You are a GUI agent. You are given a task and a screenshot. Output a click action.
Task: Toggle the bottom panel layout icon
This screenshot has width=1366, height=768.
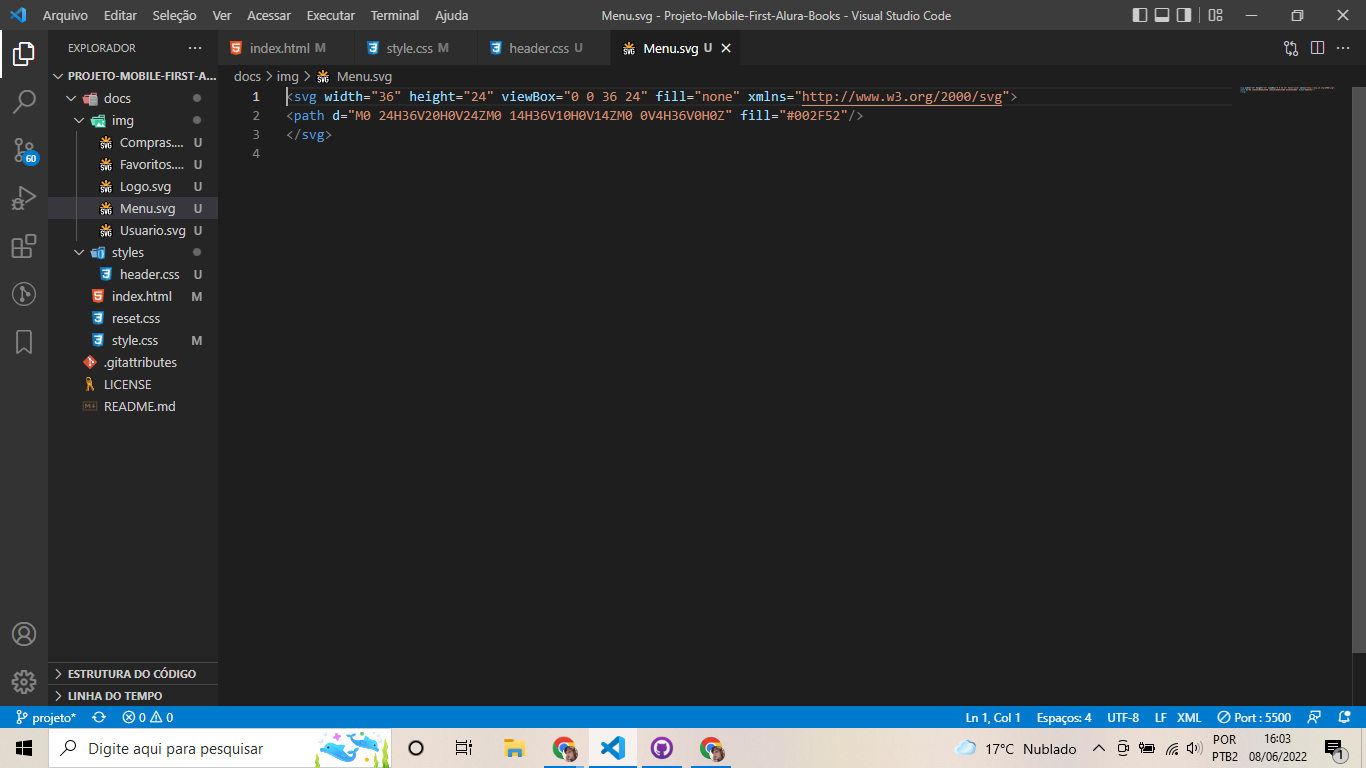click(1162, 15)
